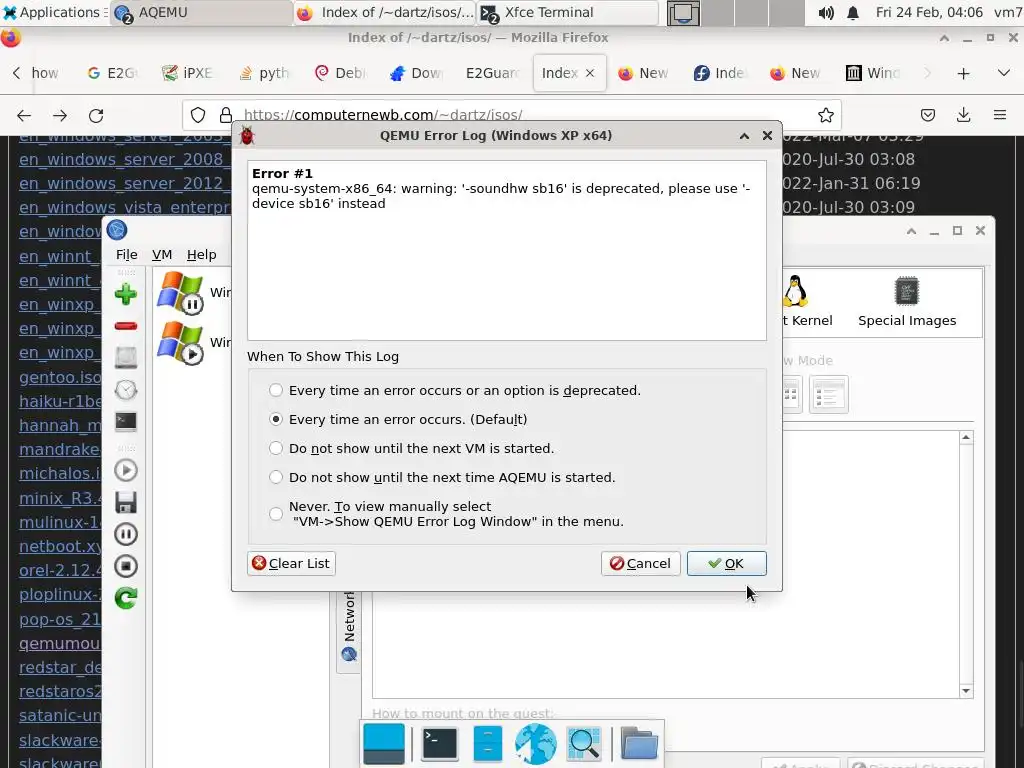Click the Clear List button
Screen dimensions: 1024x768
click(291, 563)
